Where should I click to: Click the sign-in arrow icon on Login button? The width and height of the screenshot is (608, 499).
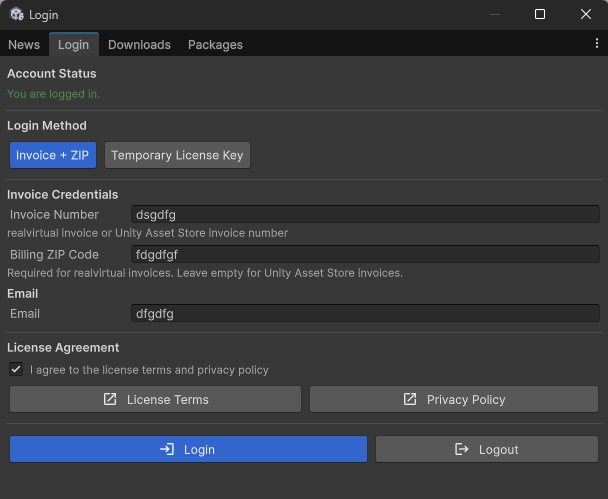click(x=167, y=449)
